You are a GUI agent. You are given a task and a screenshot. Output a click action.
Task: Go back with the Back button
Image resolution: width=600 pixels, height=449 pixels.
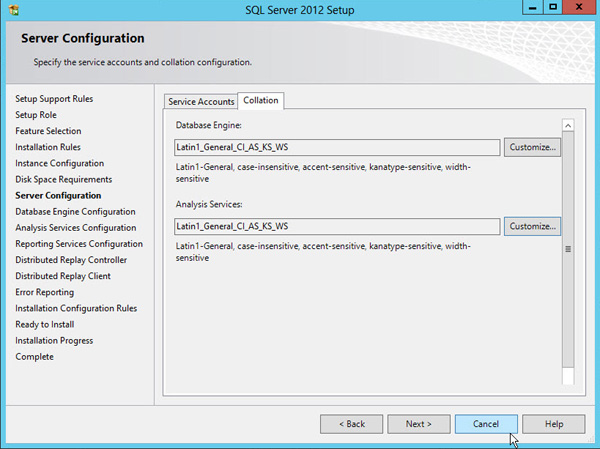(351, 424)
